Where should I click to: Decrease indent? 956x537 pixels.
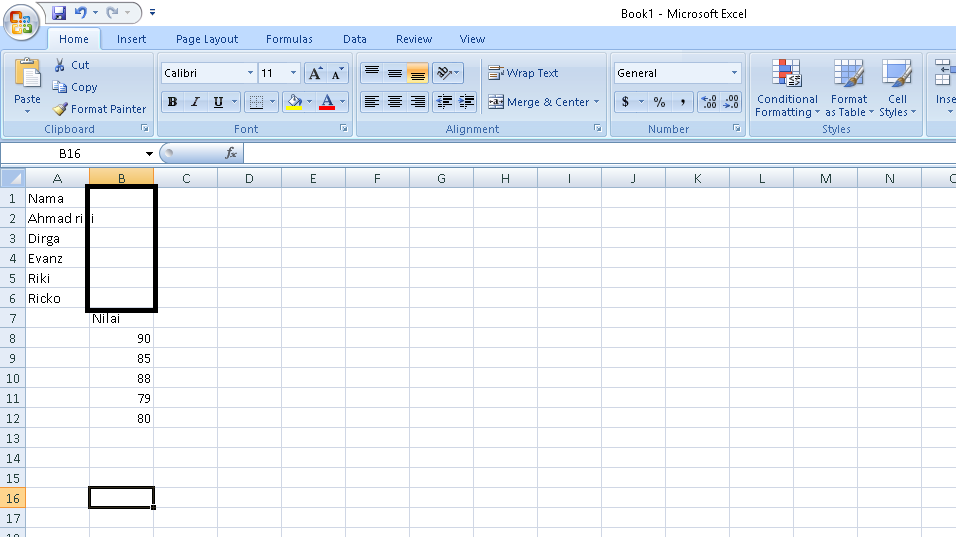click(444, 102)
